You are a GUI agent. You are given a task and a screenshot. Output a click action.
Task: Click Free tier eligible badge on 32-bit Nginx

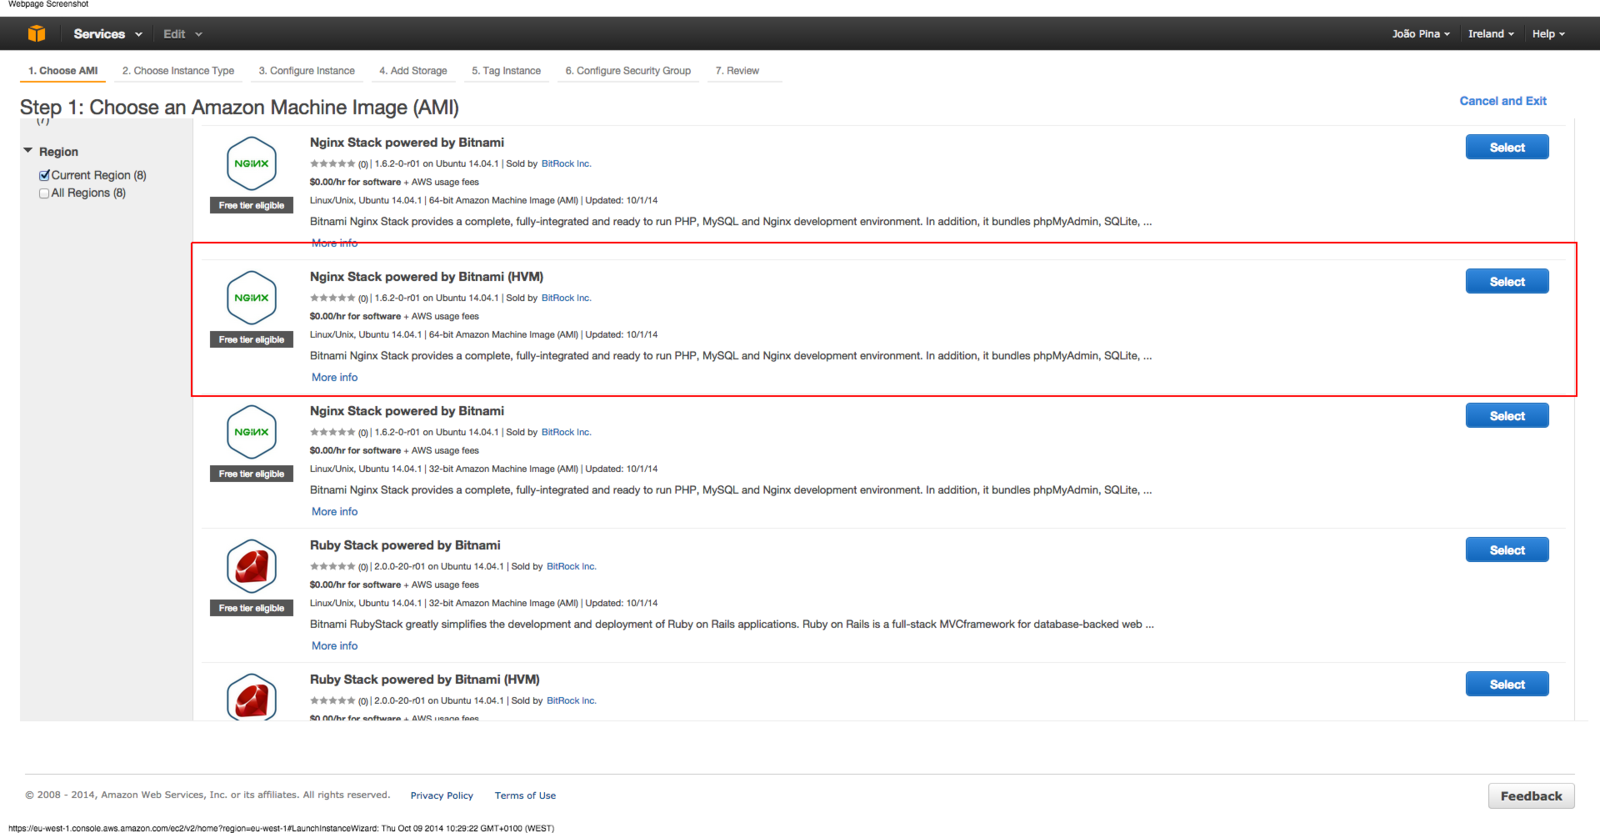tap(251, 474)
